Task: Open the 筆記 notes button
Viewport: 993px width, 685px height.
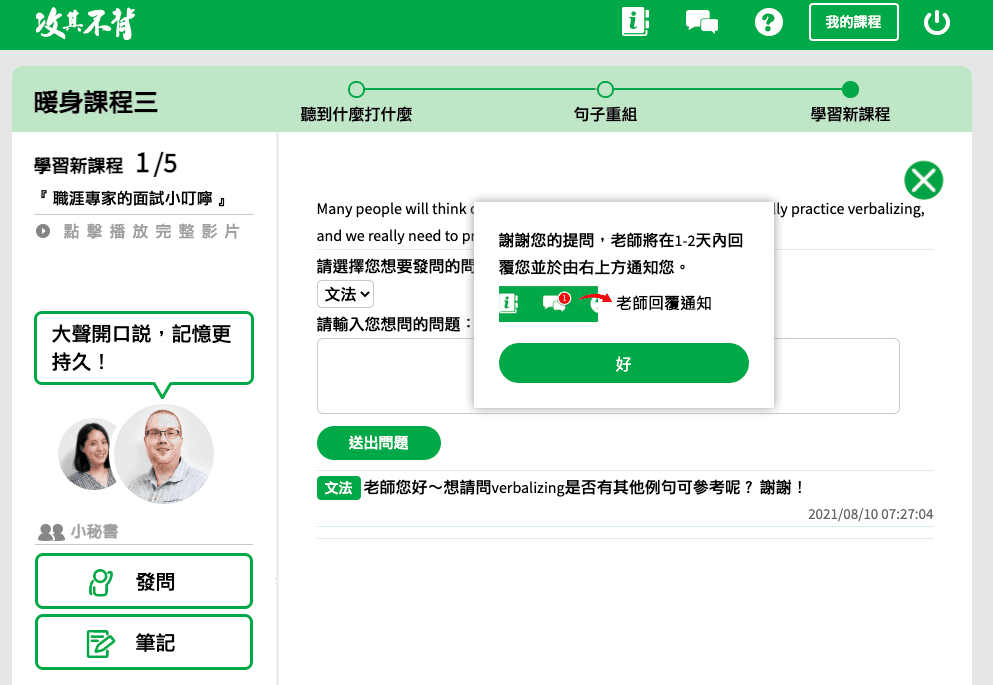Action: click(x=144, y=642)
